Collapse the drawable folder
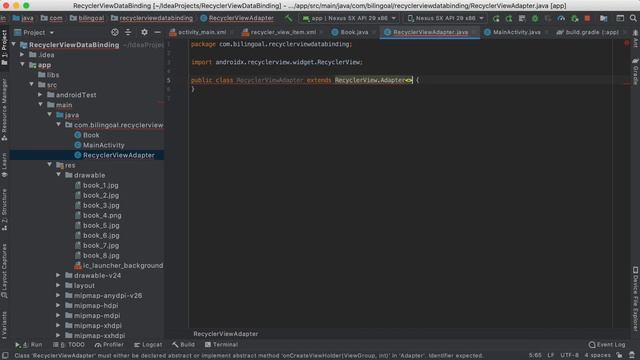Screen dimensions: 640x360 pyautogui.click(x=58, y=175)
